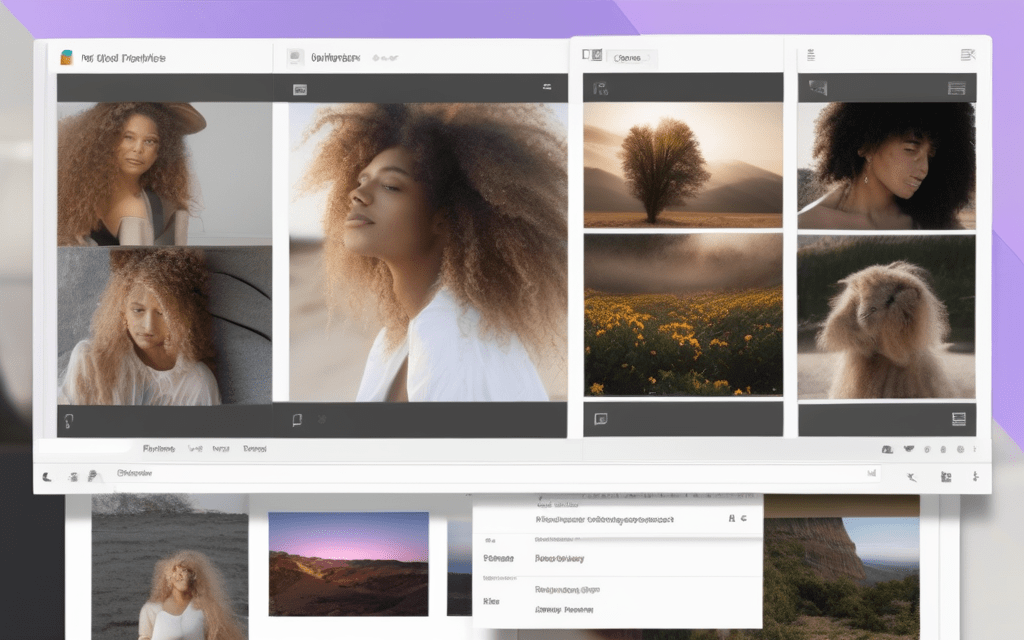Viewport: 1024px width, 640px height.
Task: Click the icon at the left end of the bottom dark bar in the left panel
Action: (68, 421)
